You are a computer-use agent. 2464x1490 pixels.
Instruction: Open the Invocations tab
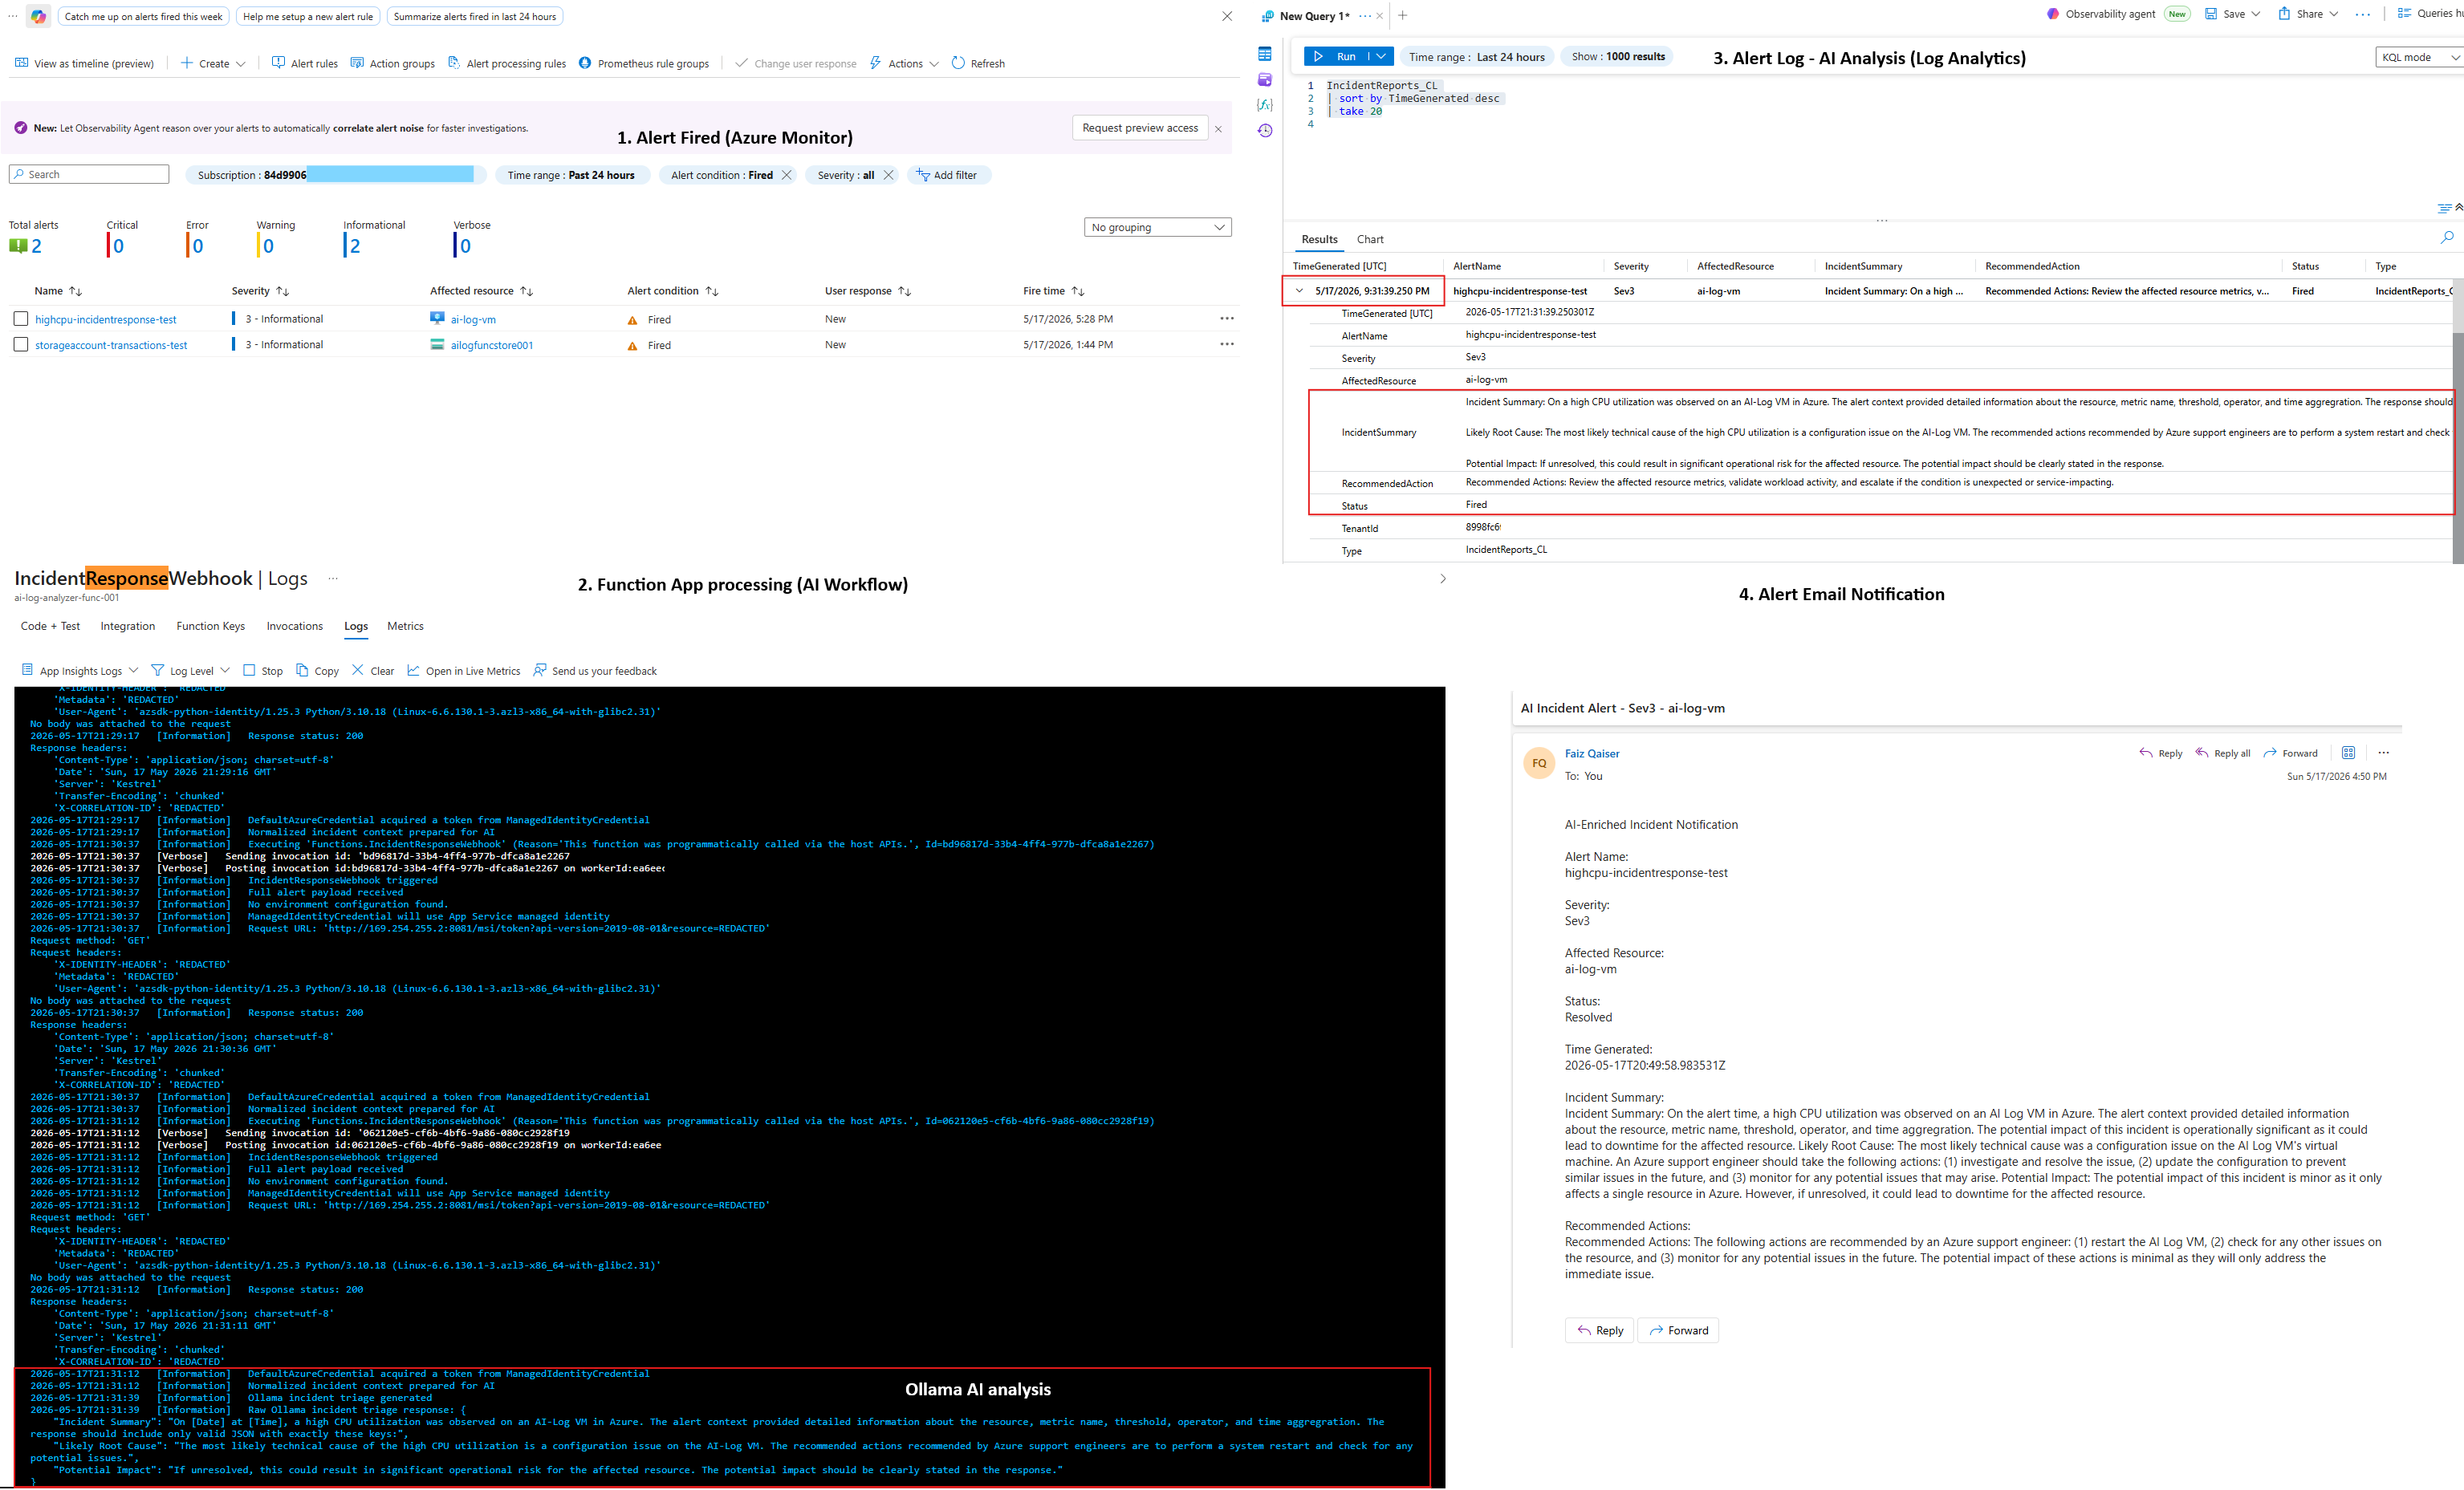pos(295,626)
